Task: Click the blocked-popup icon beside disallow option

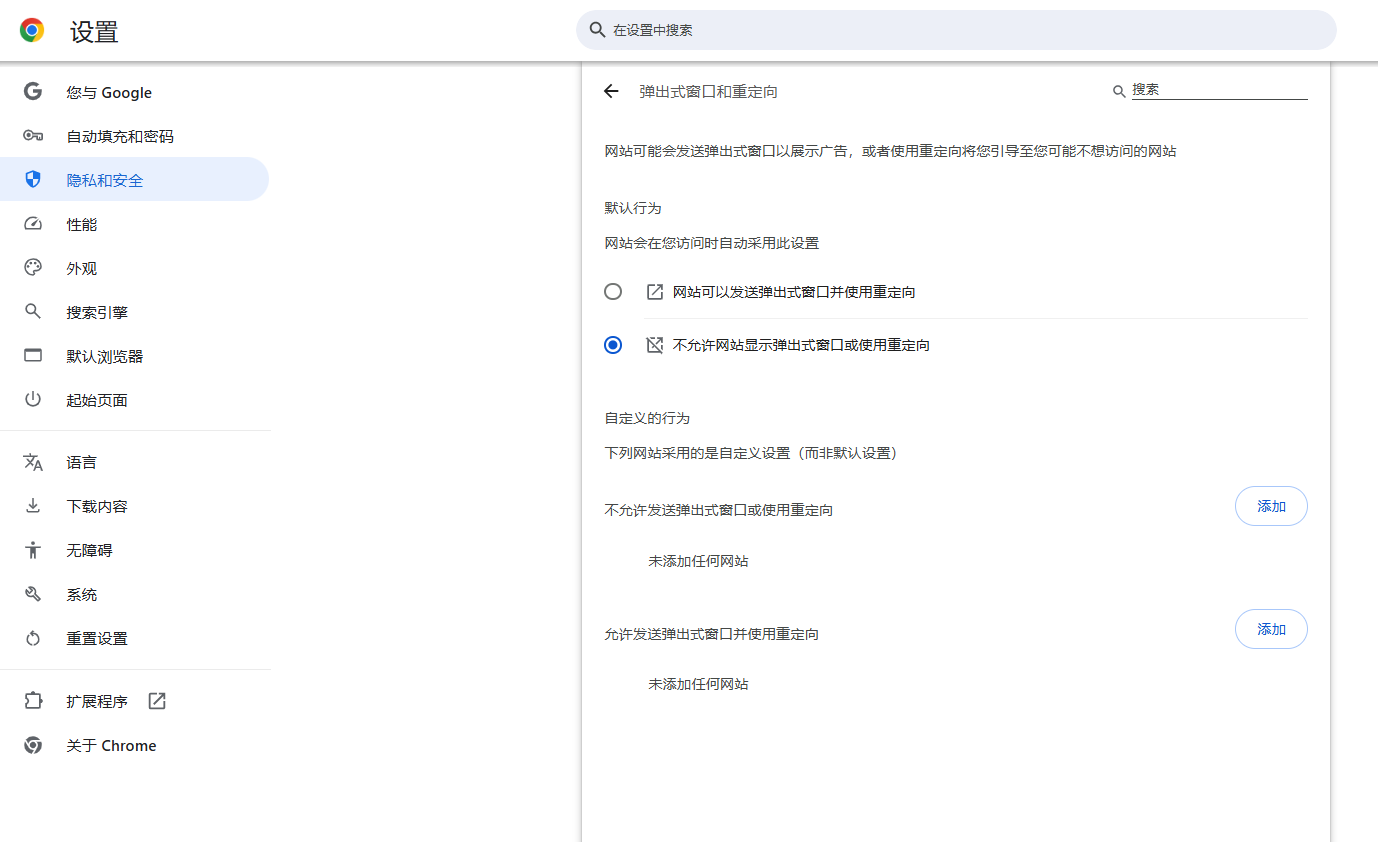Action: pyautogui.click(x=655, y=345)
